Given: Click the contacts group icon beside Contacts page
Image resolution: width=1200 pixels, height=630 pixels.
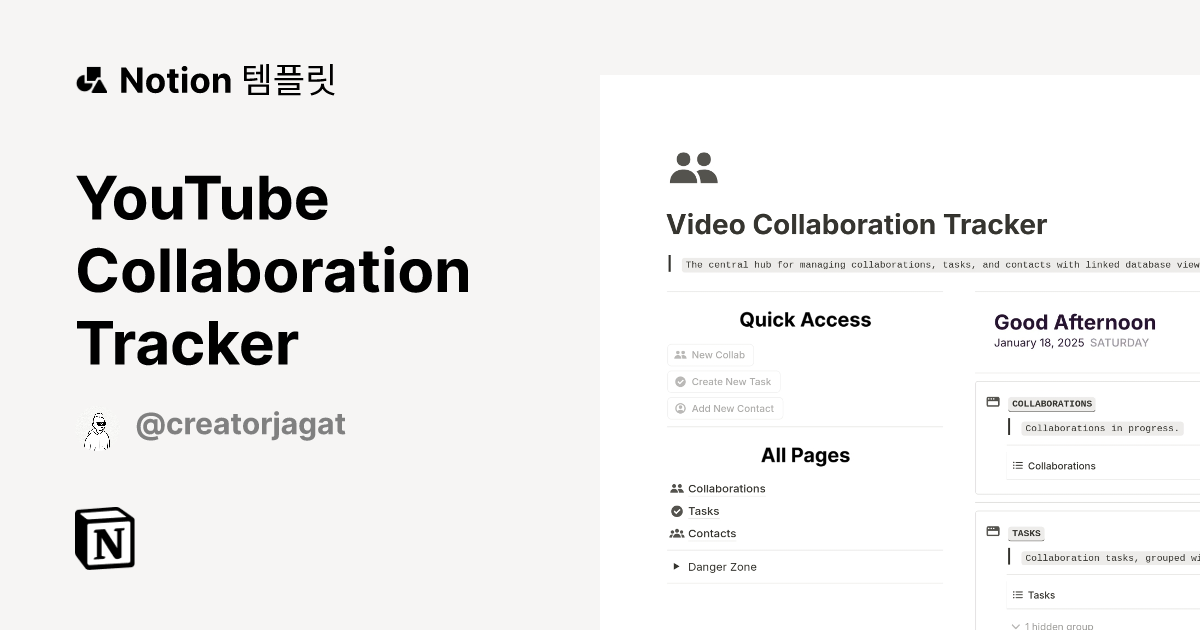Looking at the screenshot, I should 677,533.
